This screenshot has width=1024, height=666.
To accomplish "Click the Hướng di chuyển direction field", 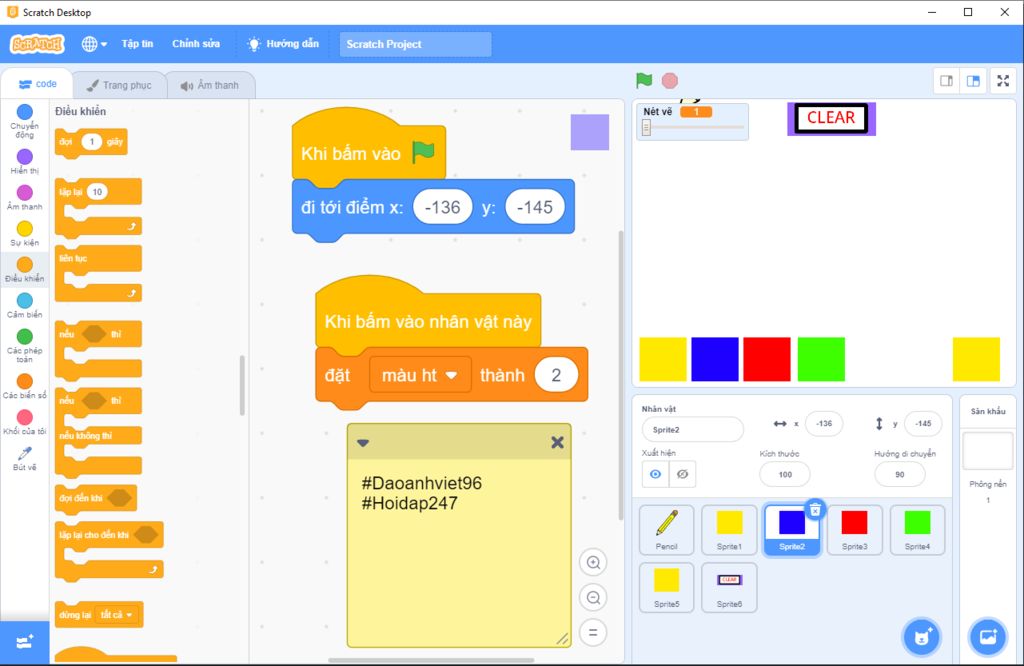I will tap(899, 474).
